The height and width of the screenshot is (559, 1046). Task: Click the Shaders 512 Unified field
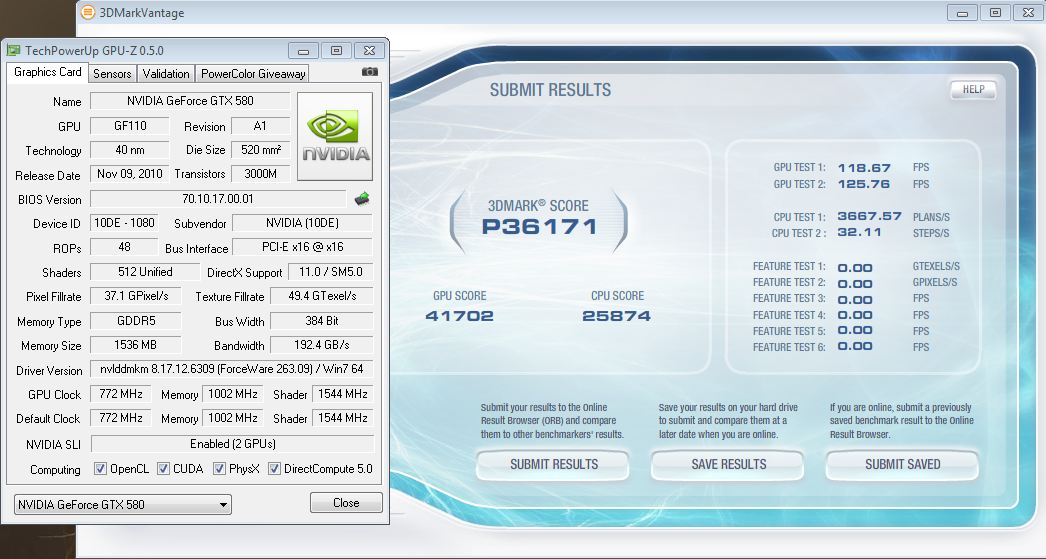pyautogui.click(x=145, y=271)
